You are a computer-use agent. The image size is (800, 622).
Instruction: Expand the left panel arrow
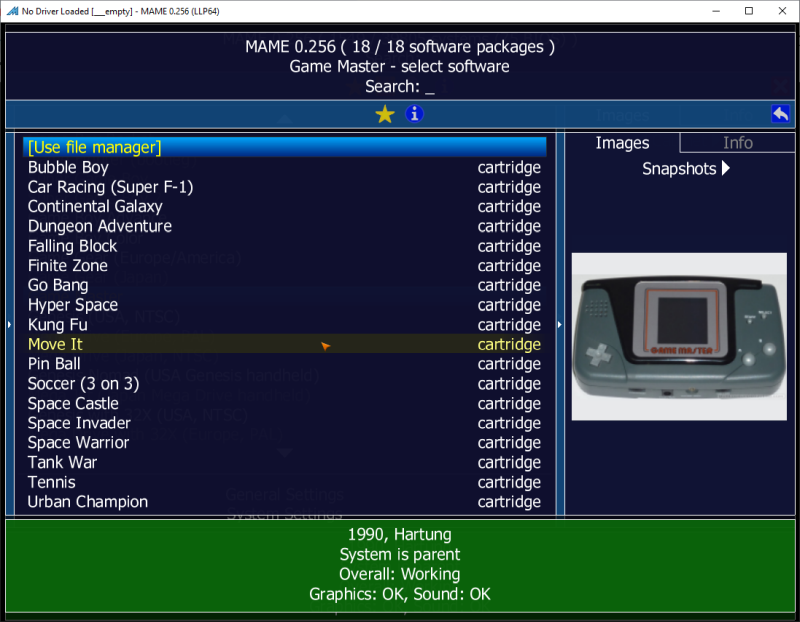coord(9,325)
